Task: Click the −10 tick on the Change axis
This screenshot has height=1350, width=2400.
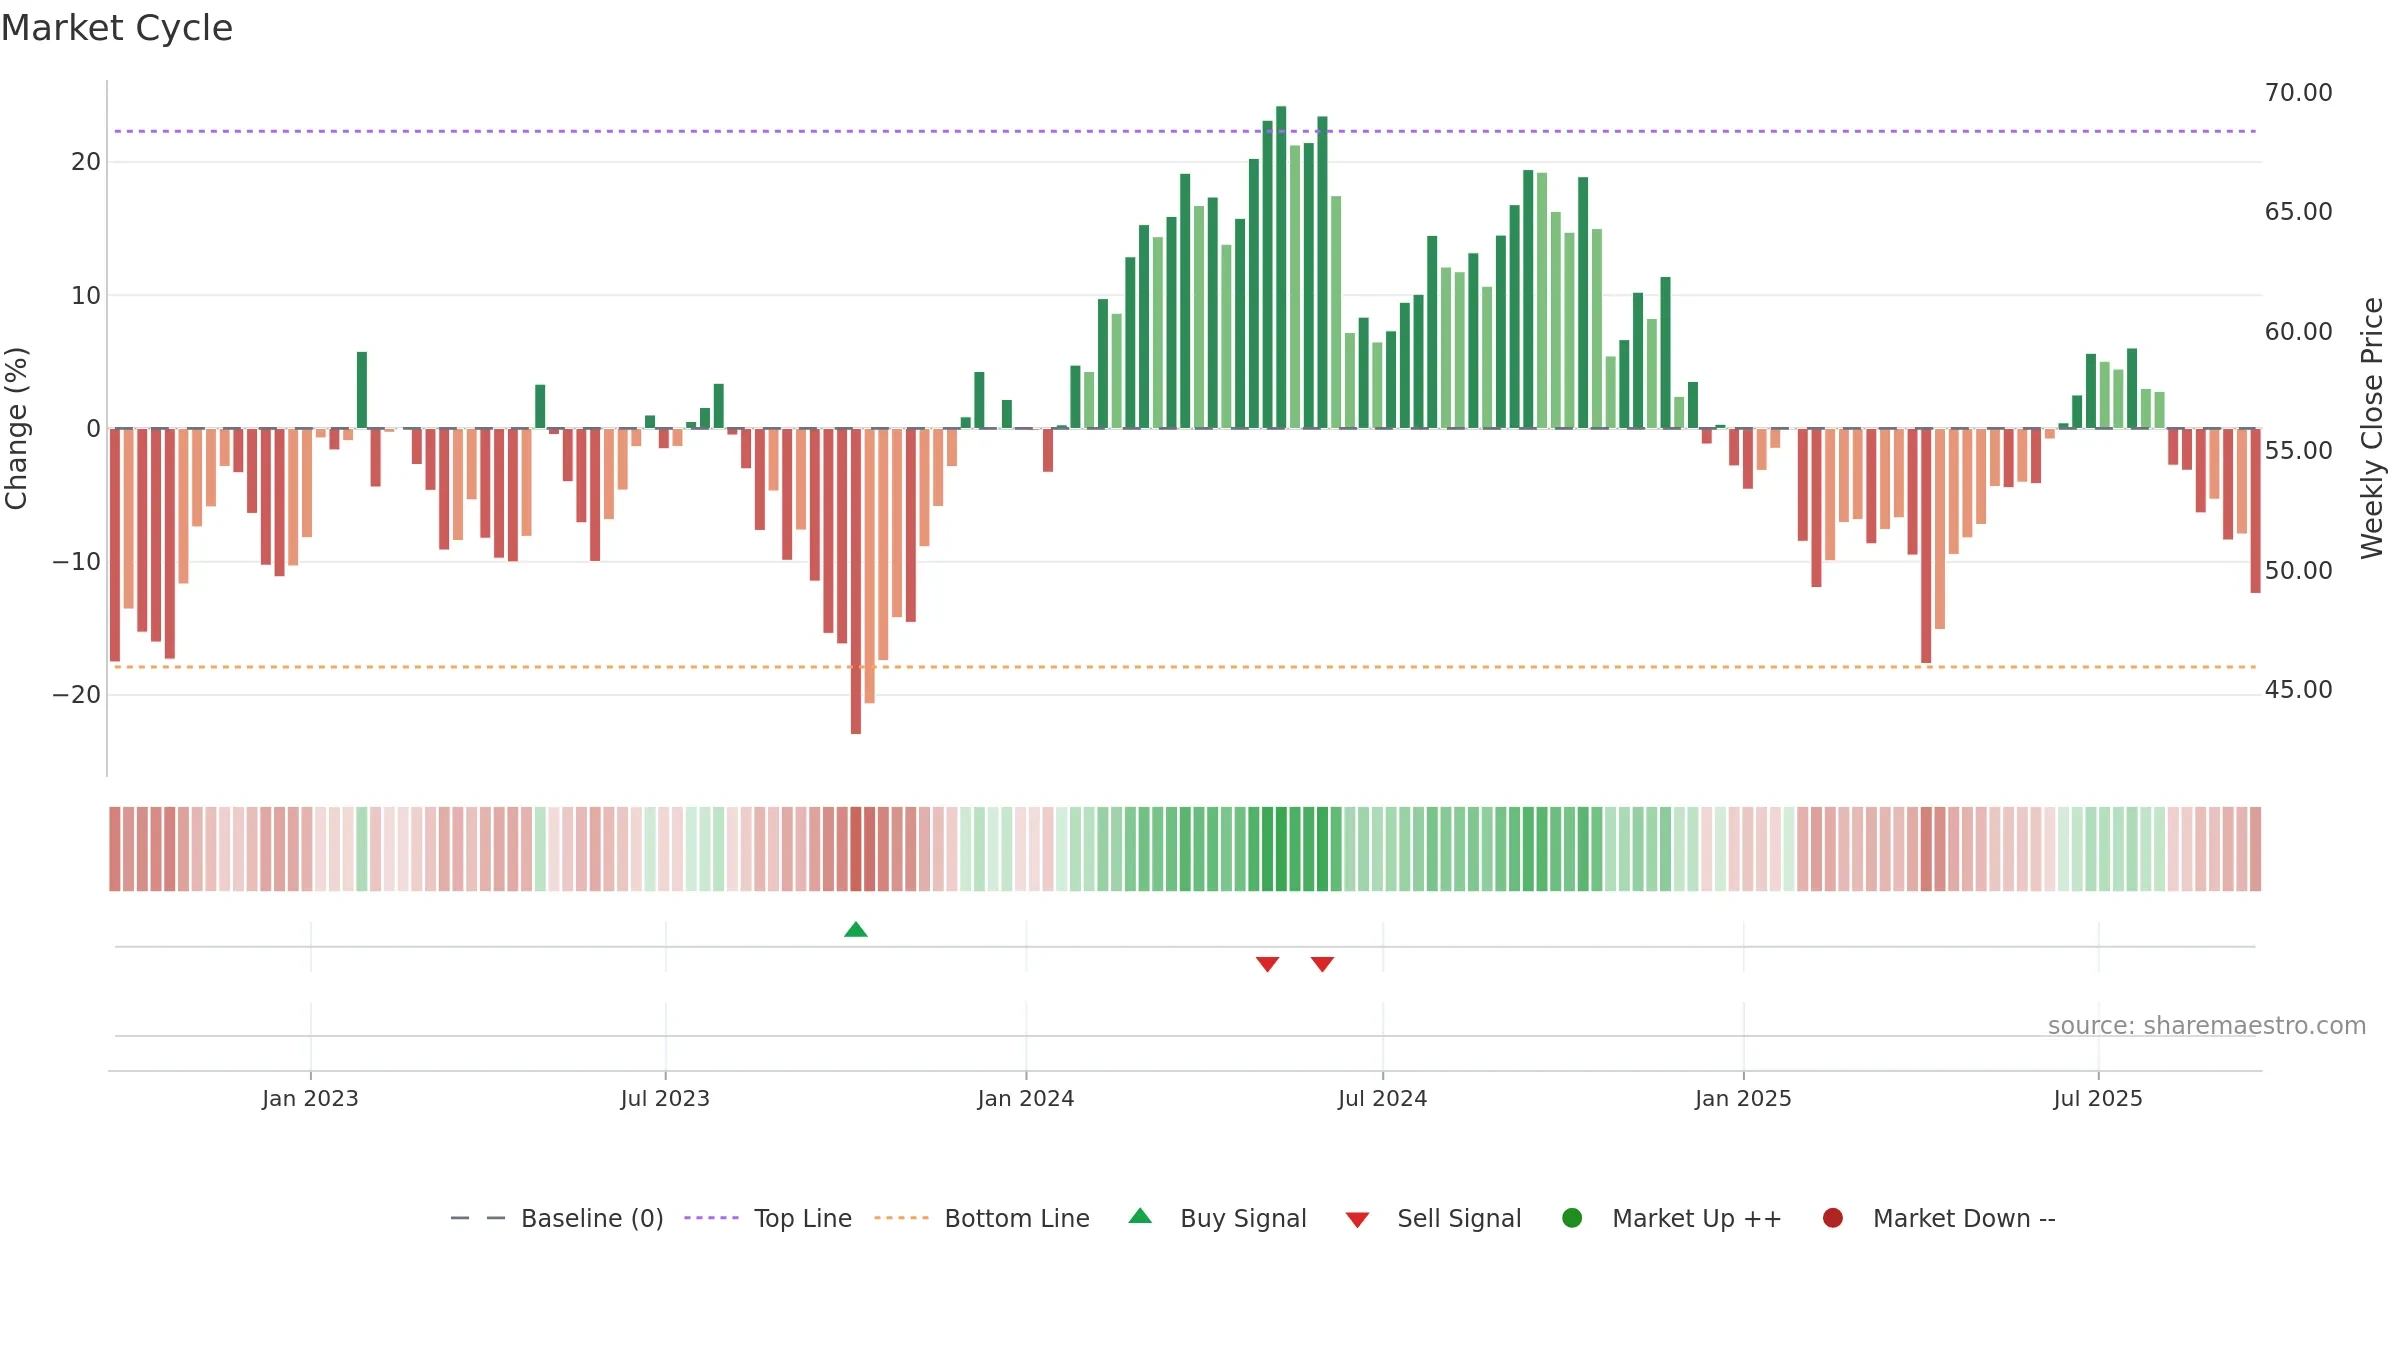Action: tap(77, 561)
